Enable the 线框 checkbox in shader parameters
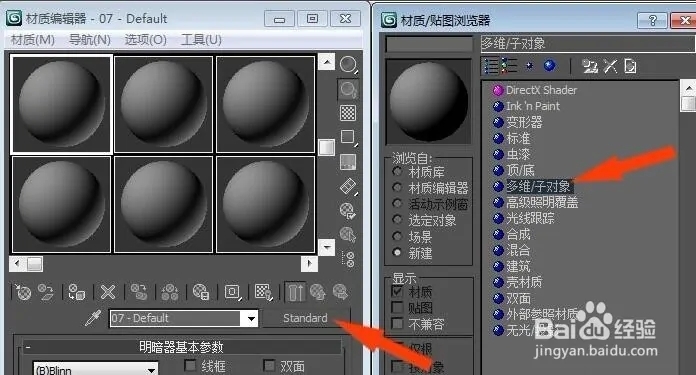 (x=190, y=366)
